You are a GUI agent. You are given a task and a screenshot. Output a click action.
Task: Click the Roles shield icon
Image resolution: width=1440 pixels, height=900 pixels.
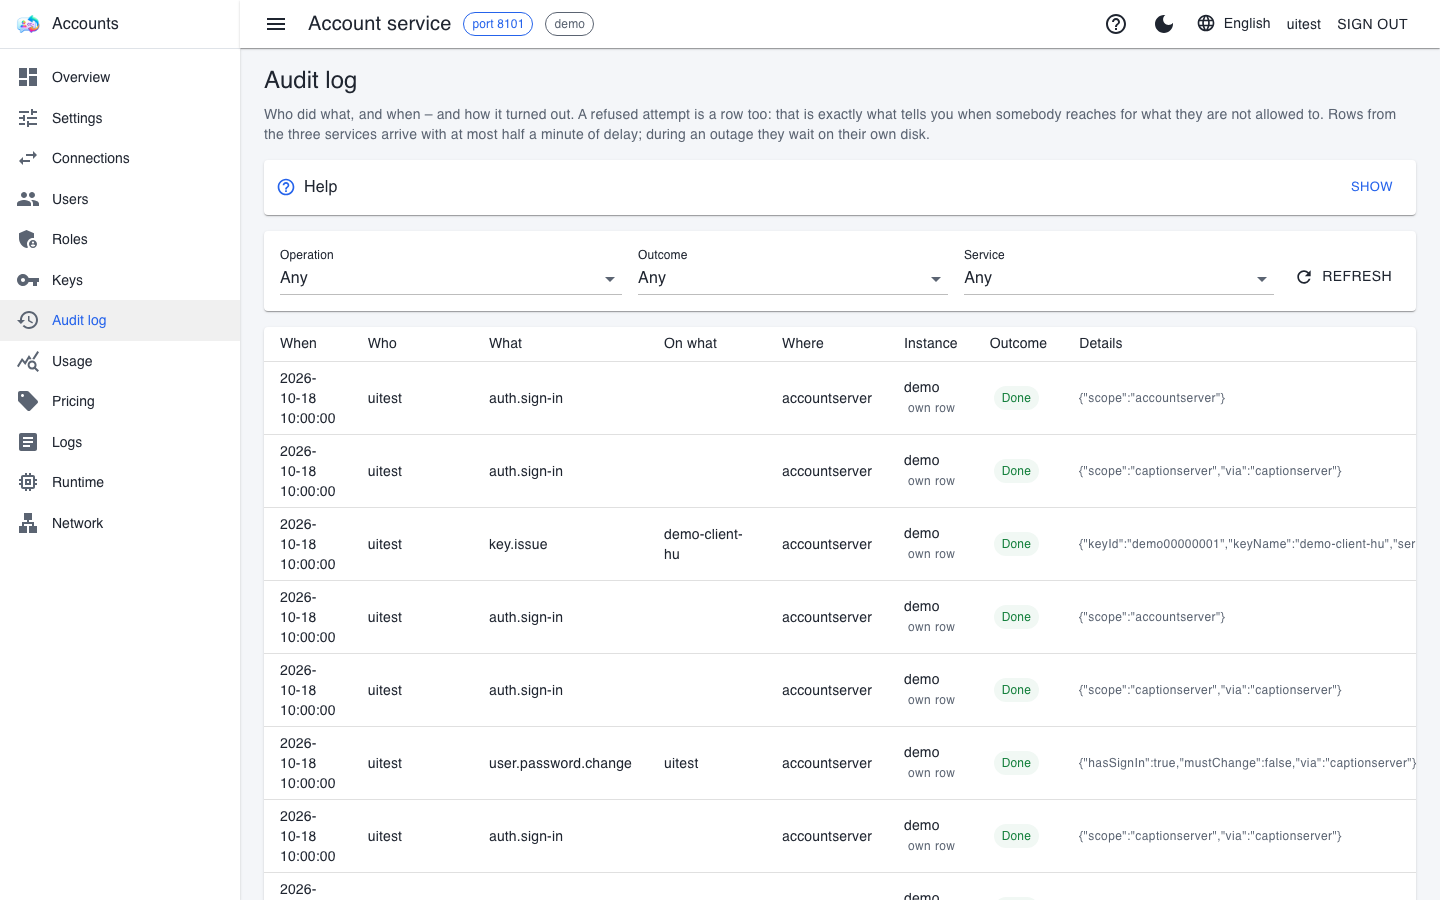pyautogui.click(x=28, y=239)
